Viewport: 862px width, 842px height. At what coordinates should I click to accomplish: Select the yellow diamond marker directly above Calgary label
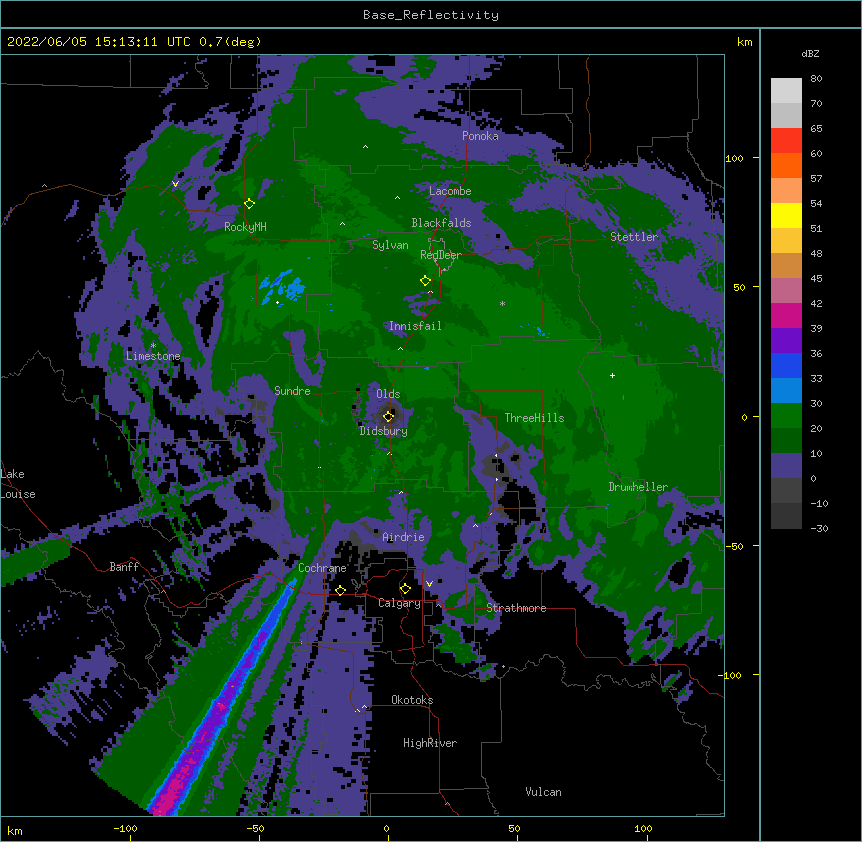(406, 589)
